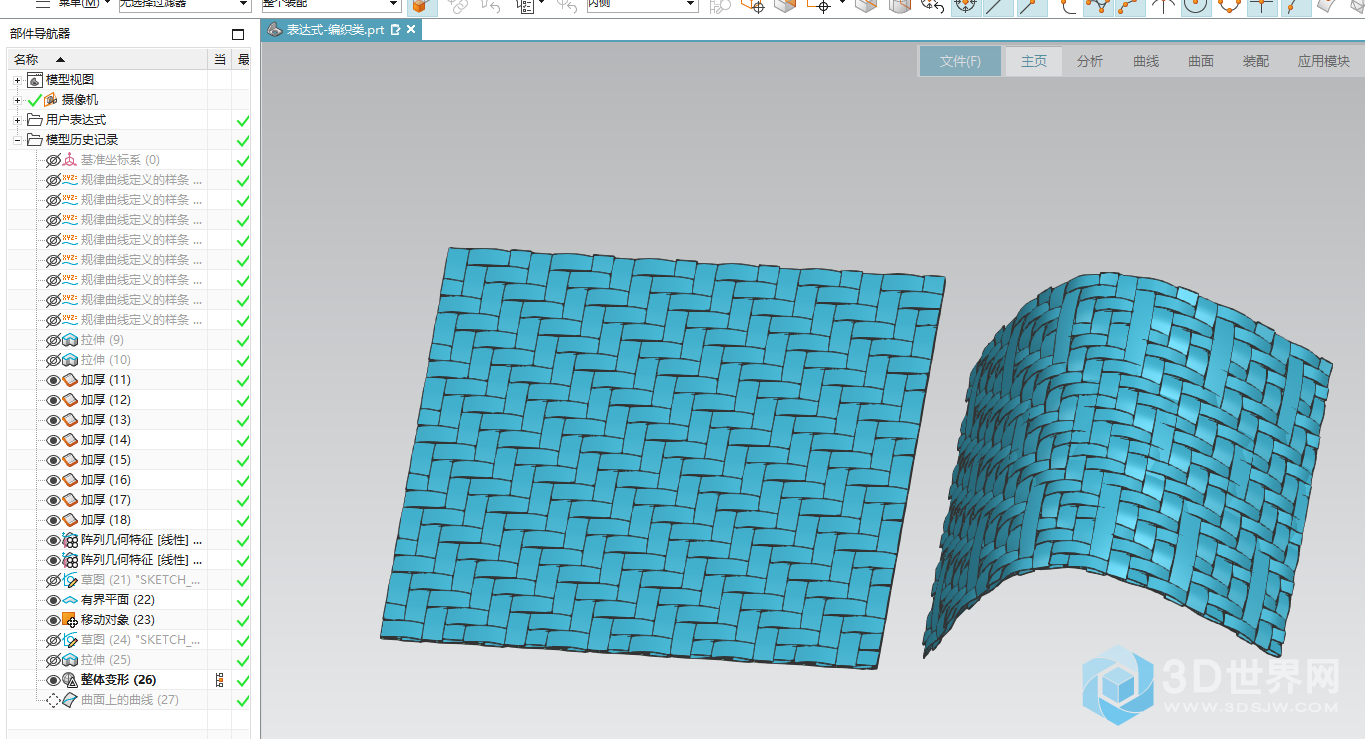Viewport: 1365px width, 739px height.
Task: Click the 部件导航器 panel title
Action: tap(40, 34)
